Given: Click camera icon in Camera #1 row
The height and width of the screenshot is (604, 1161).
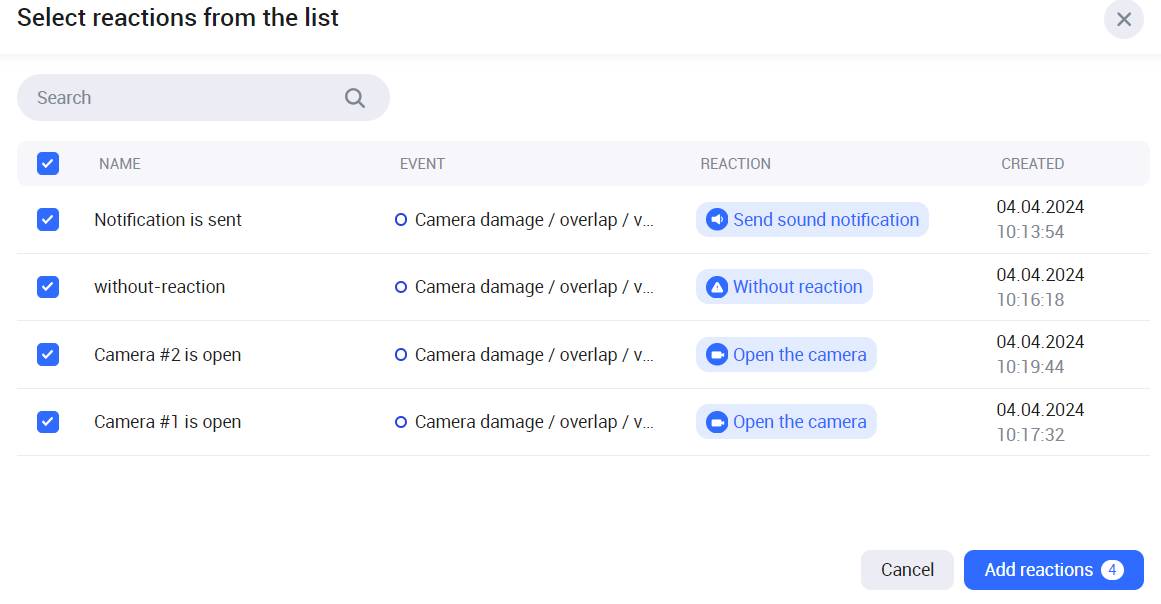Looking at the screenshot, I should (x=716, y=422).
